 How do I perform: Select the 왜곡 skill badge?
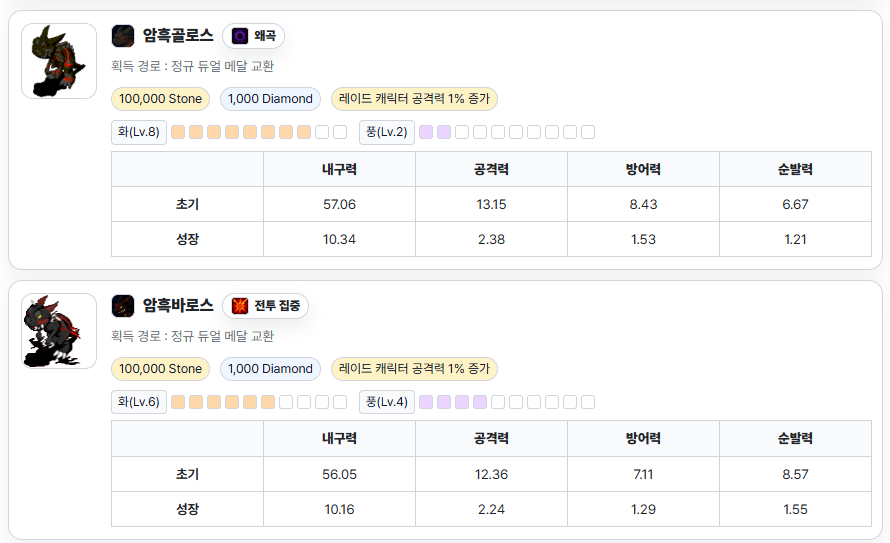(x=254, y=36)
